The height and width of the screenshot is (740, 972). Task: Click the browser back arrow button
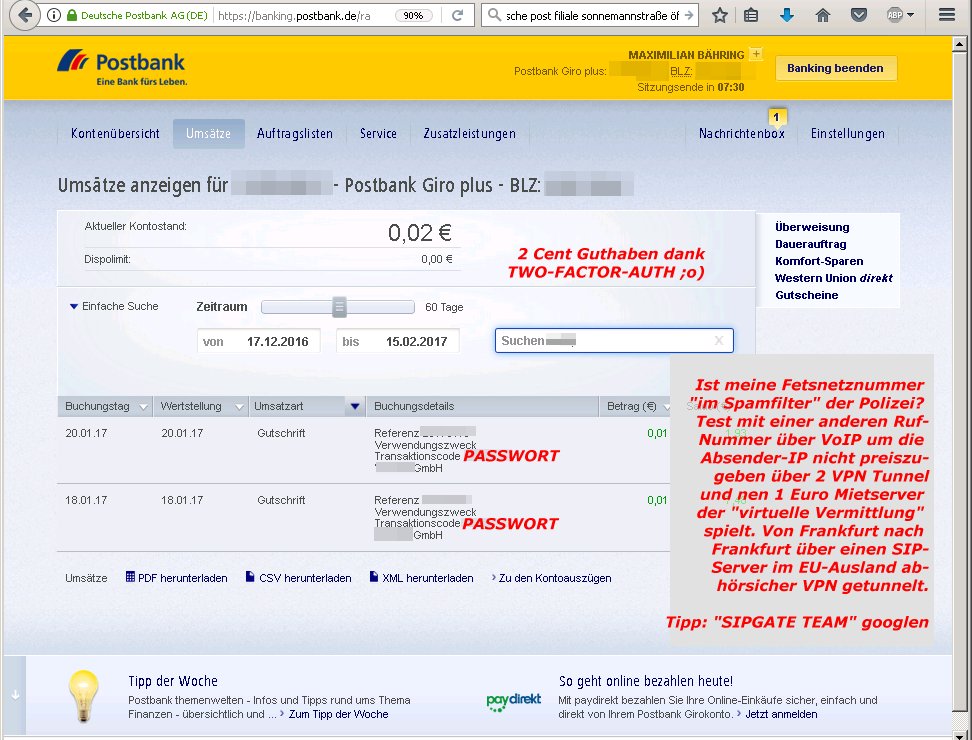(25, 15)
